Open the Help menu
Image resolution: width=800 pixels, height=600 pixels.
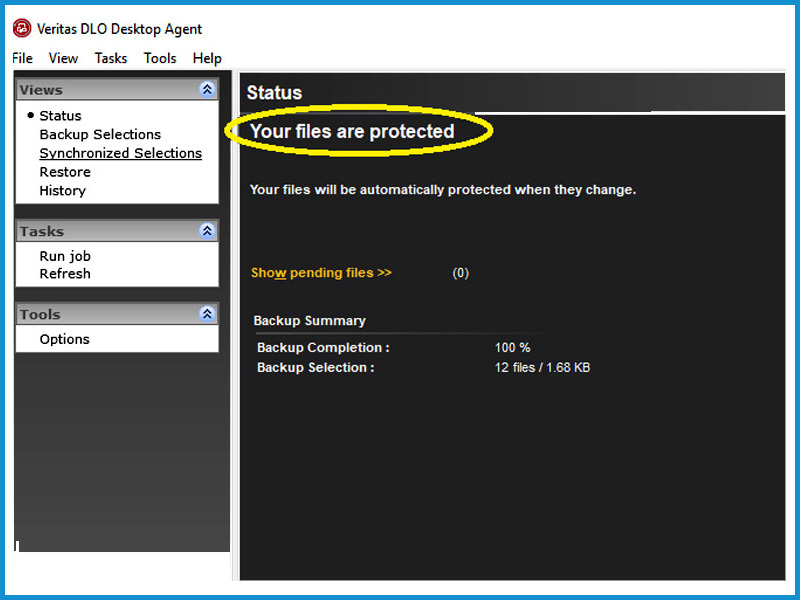click(x=207, y=58)
